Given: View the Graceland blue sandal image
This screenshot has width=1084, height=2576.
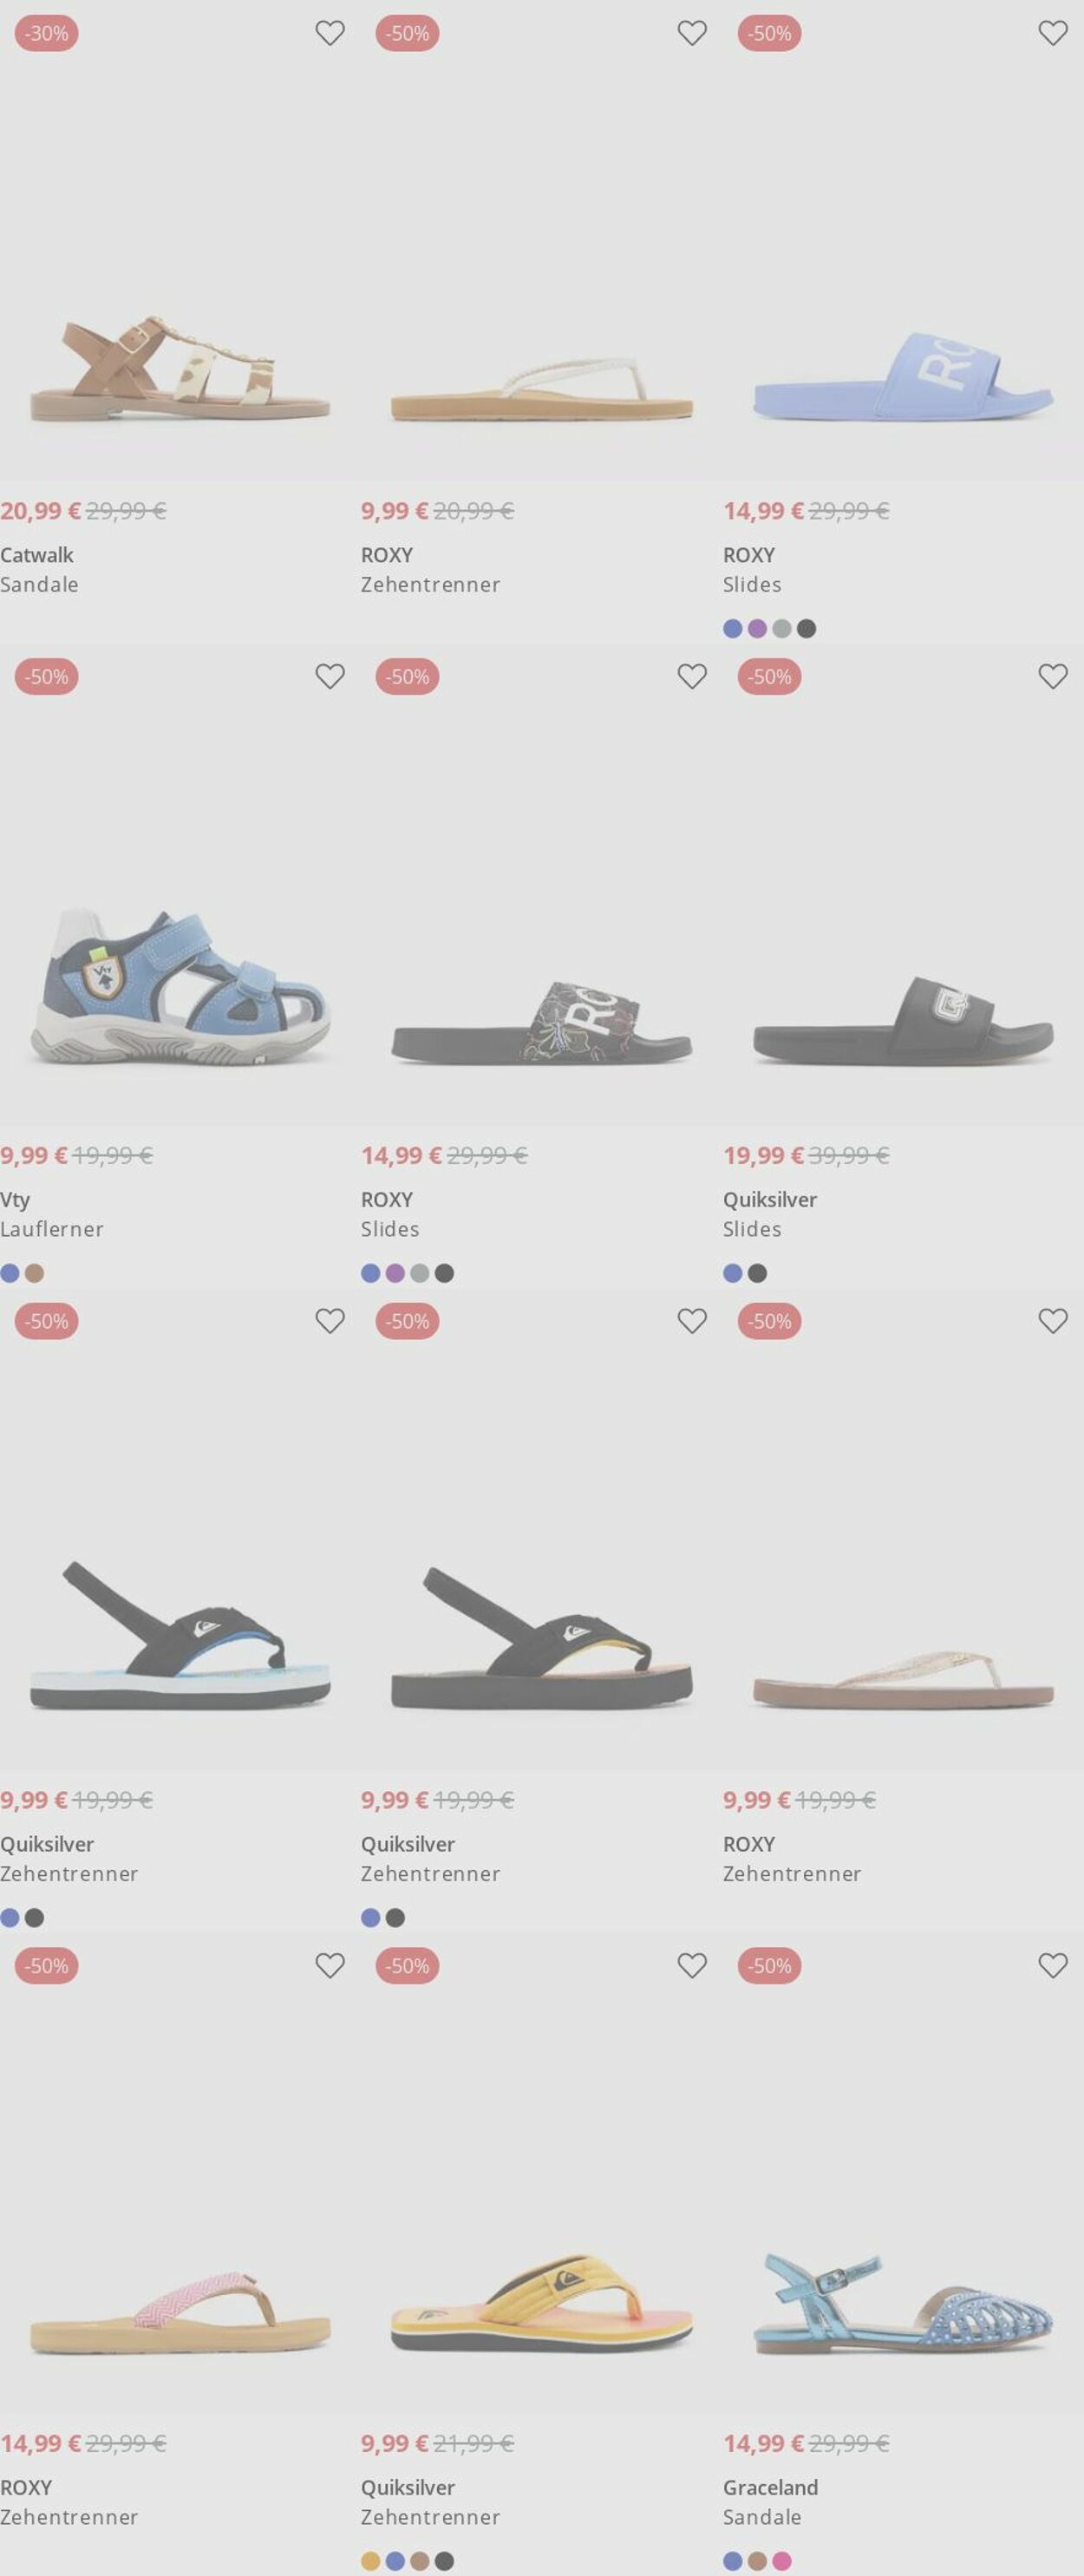Looking at the screenshot, I should (x=903, y=2302).
